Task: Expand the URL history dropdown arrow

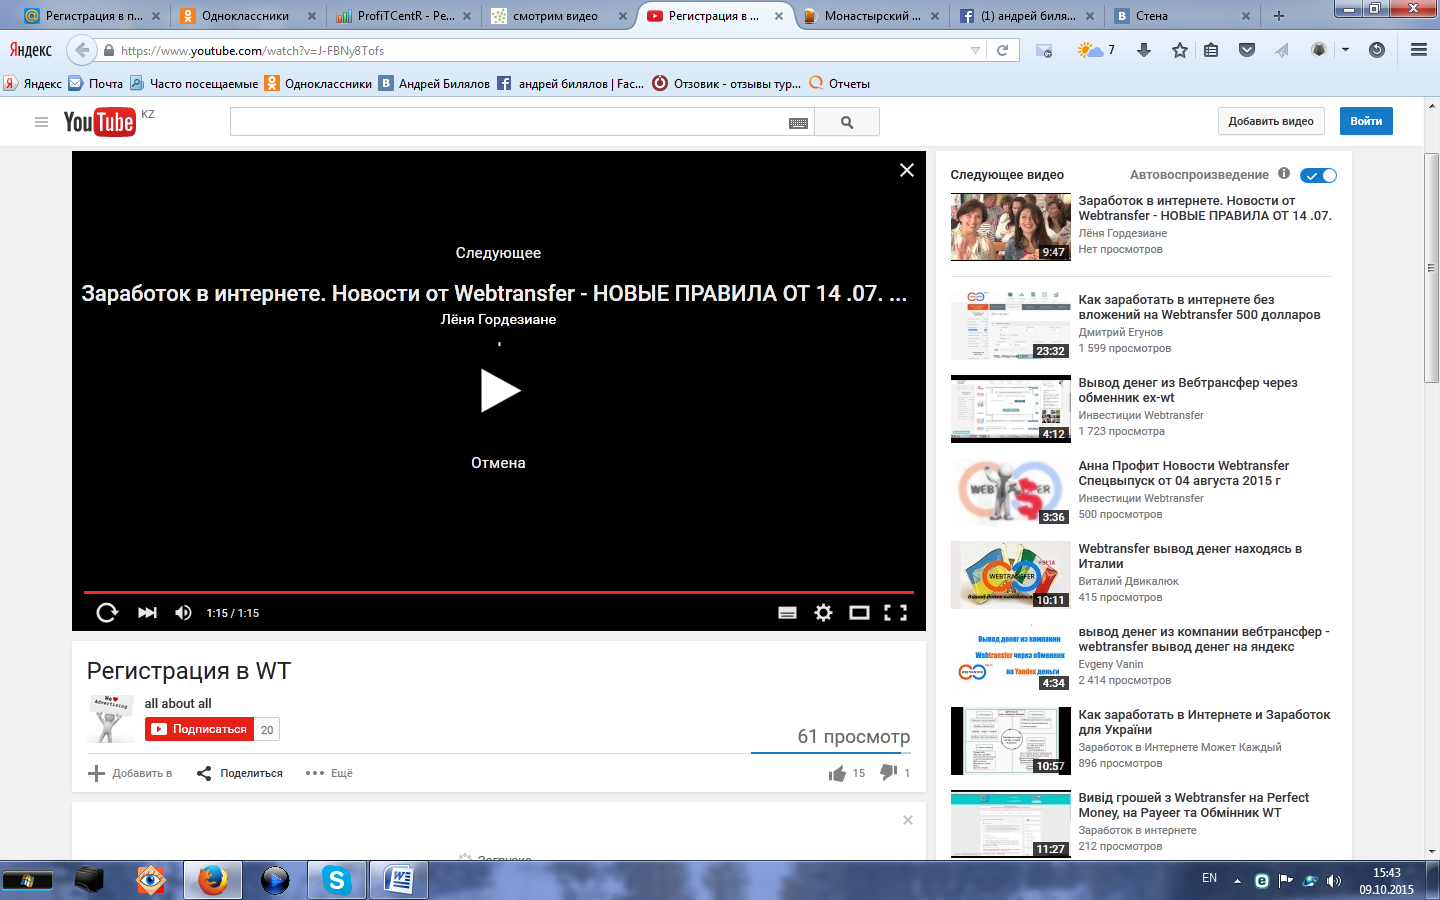Action: click(975, 50)
